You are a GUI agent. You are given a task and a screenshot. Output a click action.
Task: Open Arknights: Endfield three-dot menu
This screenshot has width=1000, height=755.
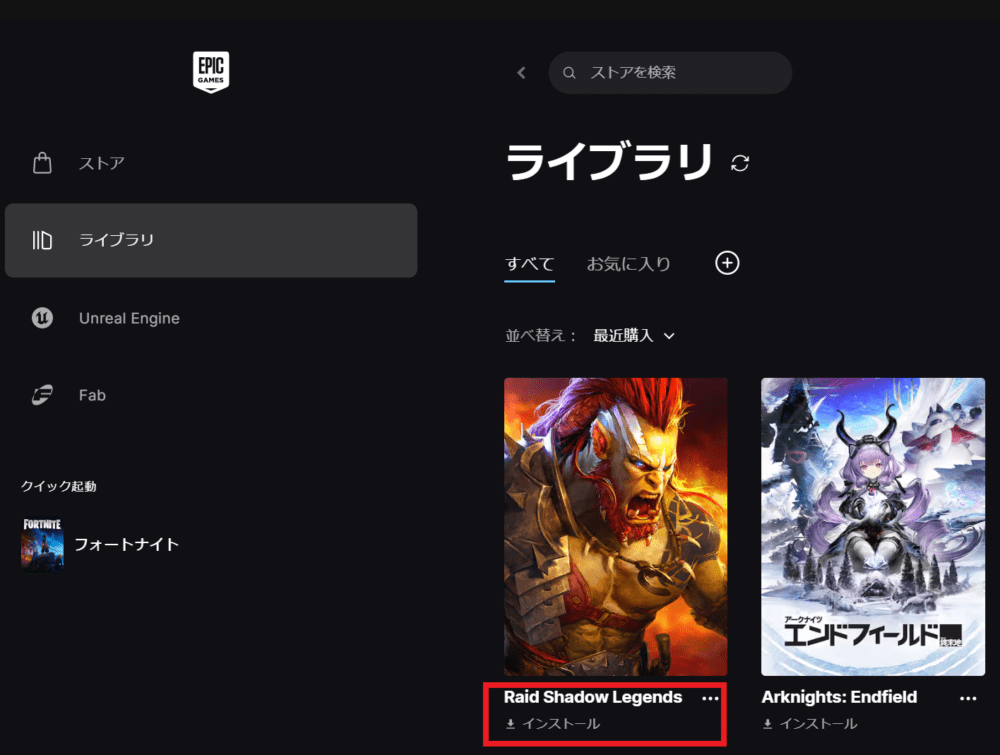968,698
